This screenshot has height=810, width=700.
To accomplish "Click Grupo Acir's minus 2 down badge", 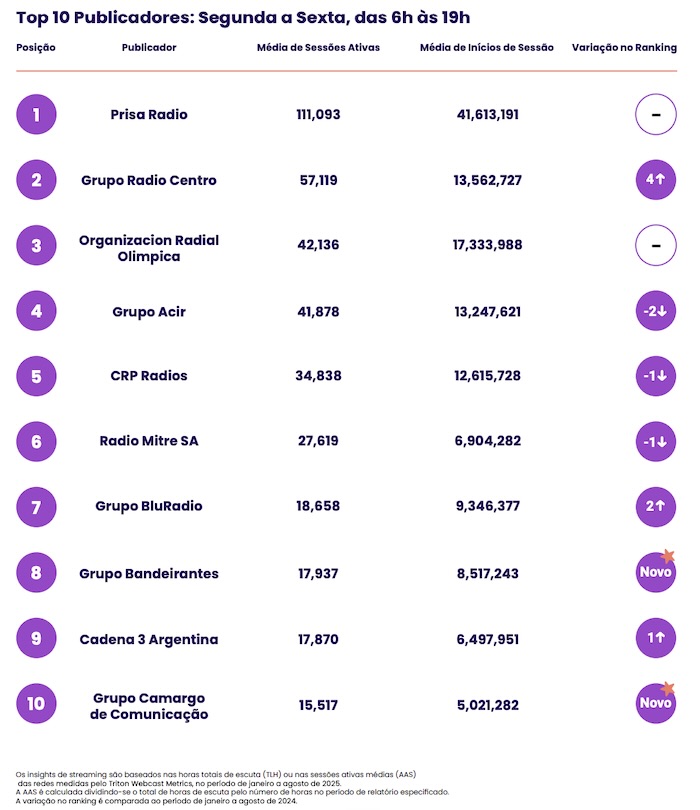I will coord(656,312).
